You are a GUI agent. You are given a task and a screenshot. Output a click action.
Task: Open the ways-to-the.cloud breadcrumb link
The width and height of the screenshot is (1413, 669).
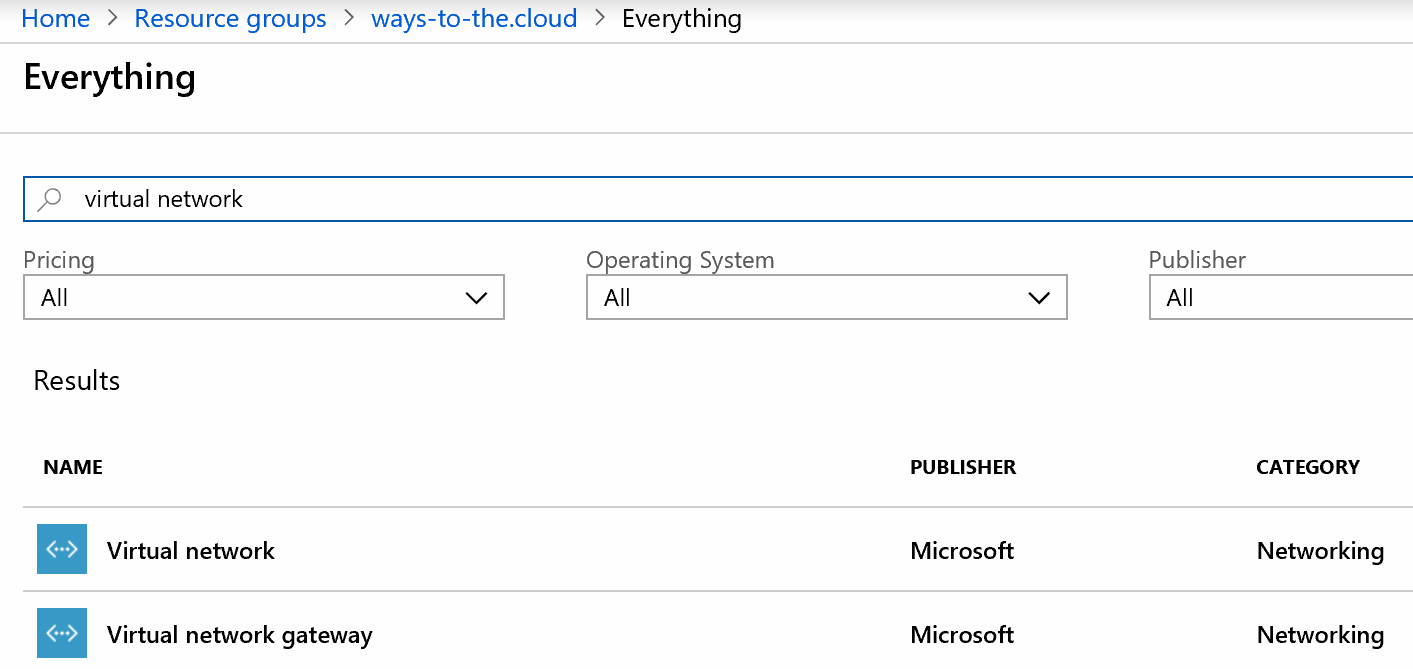click(x=474, y=19)
